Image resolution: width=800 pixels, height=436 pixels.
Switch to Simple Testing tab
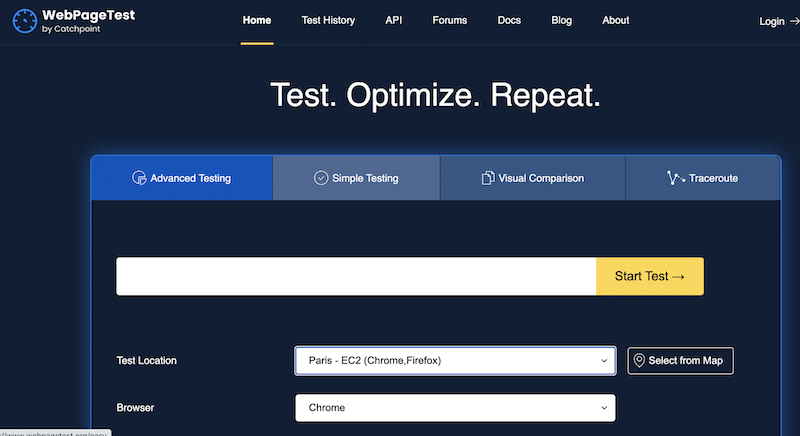point(356,178)
